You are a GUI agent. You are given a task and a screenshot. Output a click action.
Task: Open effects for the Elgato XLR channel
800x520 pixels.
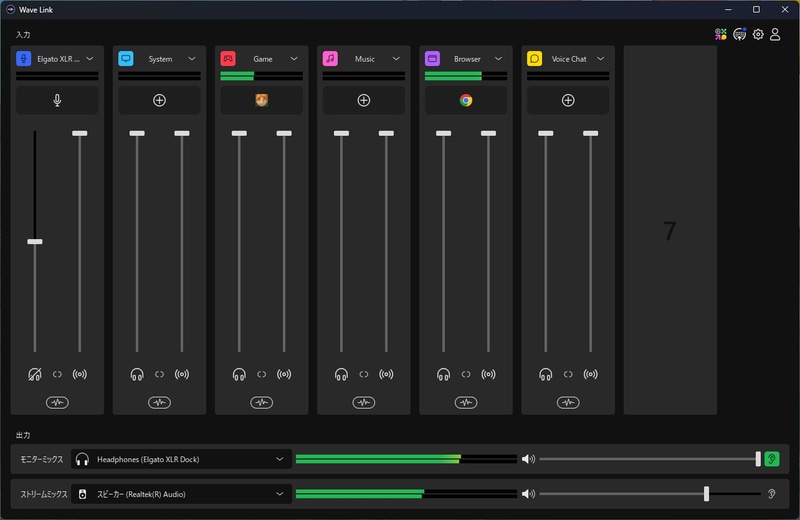click(57, 403)
